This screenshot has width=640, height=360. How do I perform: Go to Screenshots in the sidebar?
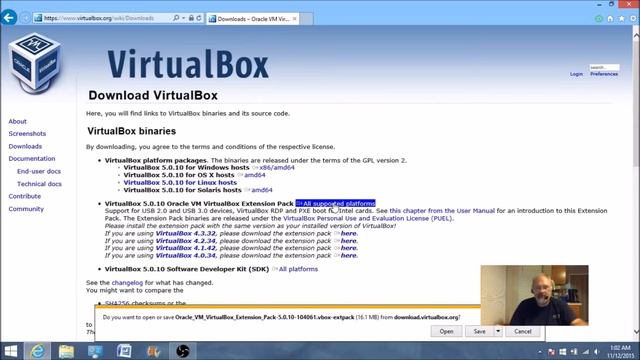click(27, 133)
